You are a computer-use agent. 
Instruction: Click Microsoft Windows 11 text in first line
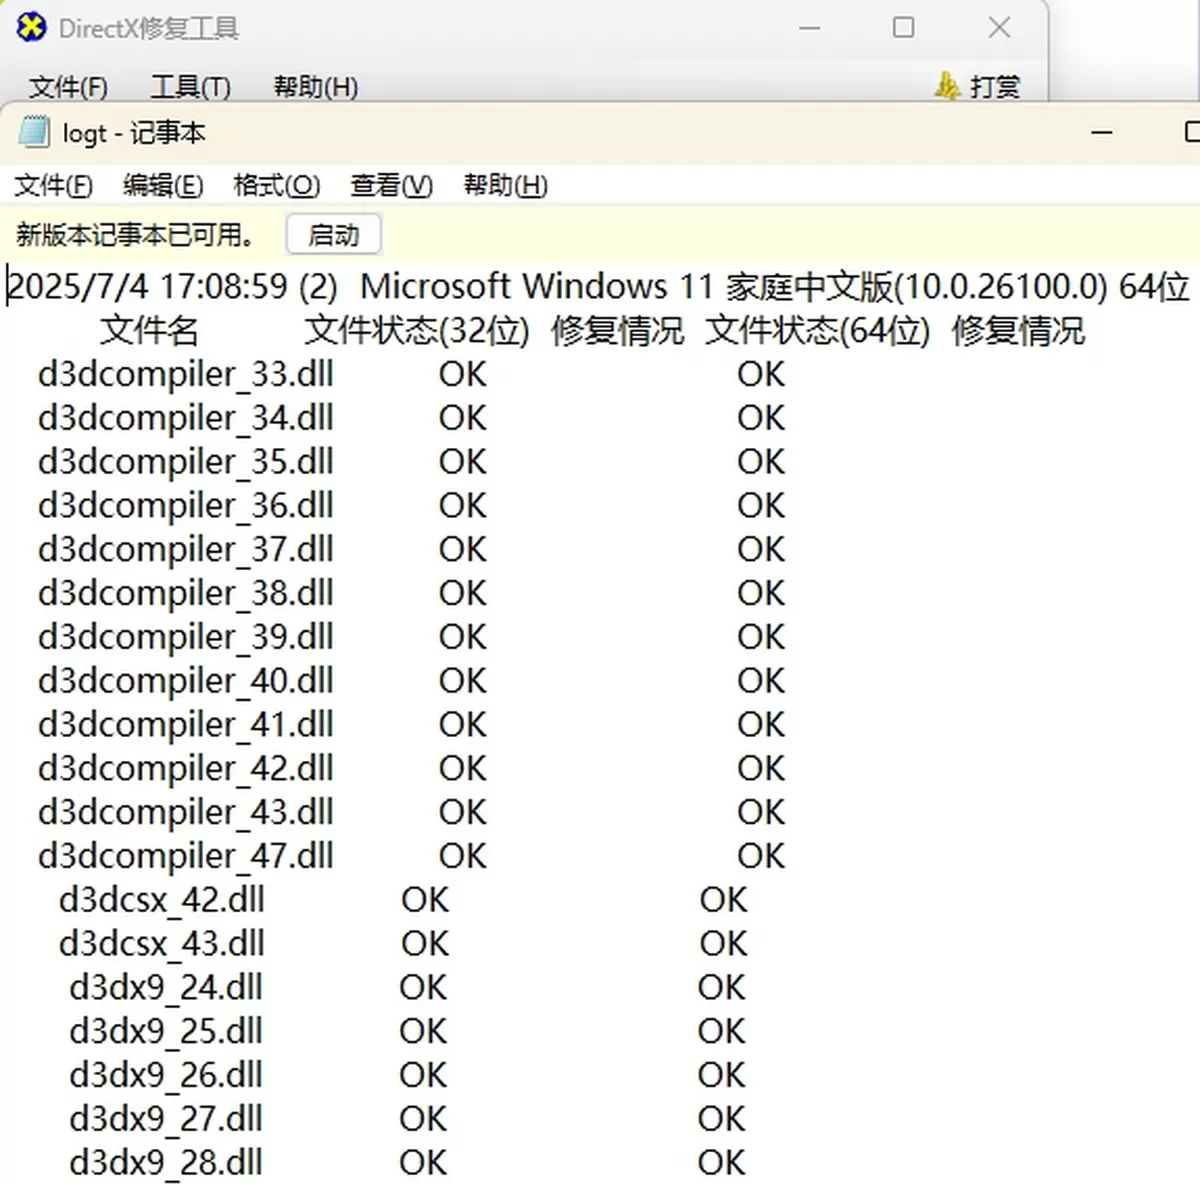(x=537, y=287)
